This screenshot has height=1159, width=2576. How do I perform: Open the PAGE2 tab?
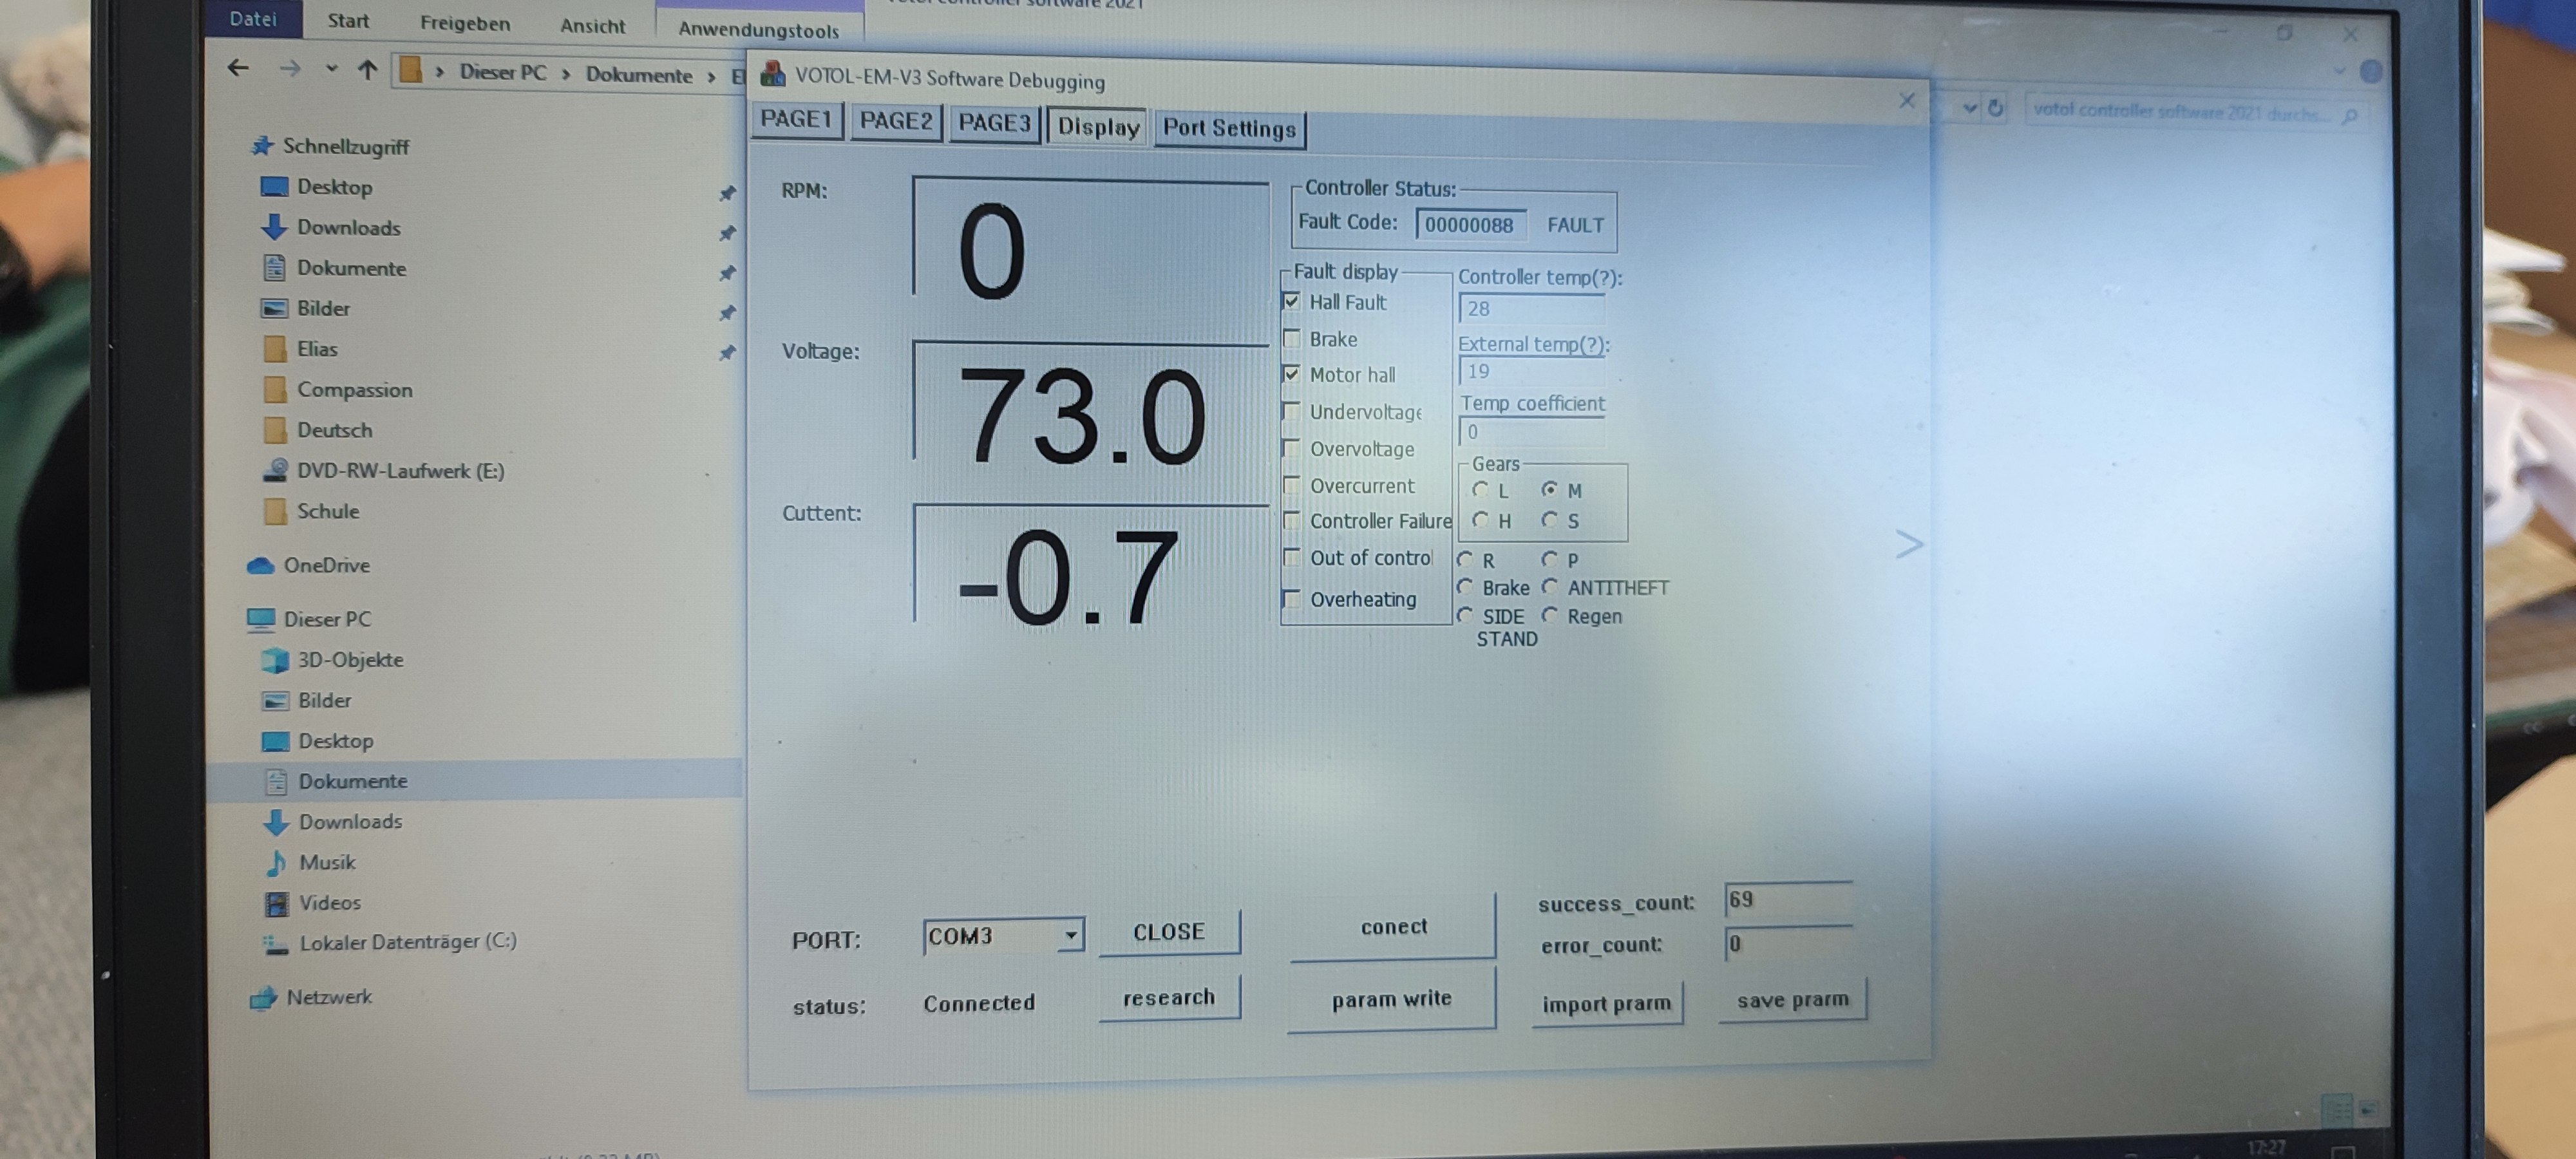[895, 121]
